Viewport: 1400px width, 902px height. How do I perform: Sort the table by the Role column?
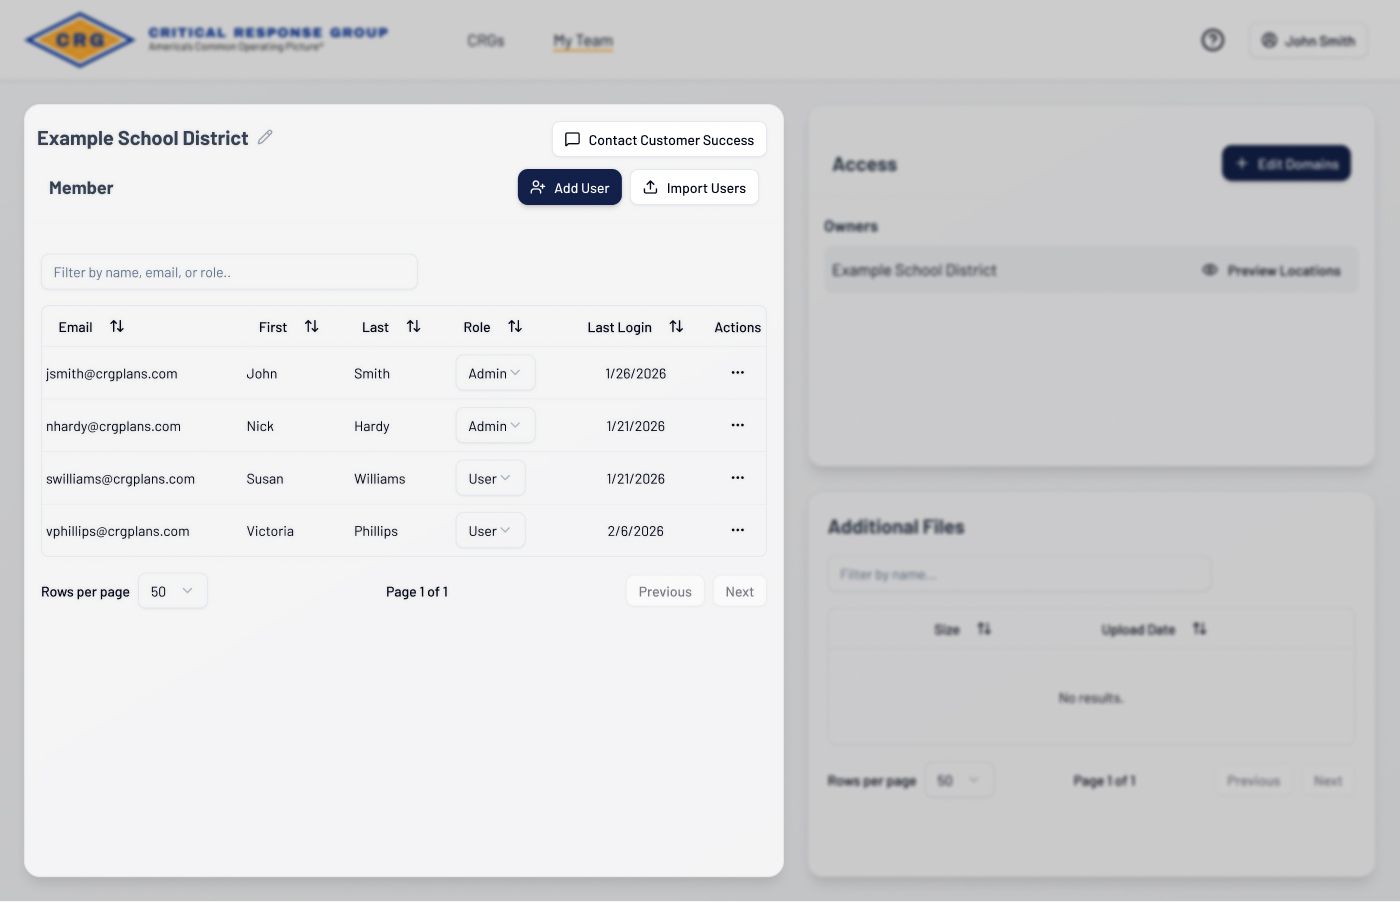pos(515,327)
